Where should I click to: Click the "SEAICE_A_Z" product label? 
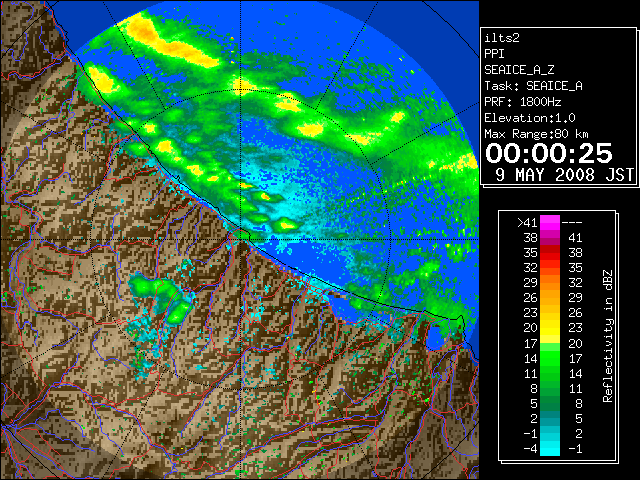click(519, 70)
